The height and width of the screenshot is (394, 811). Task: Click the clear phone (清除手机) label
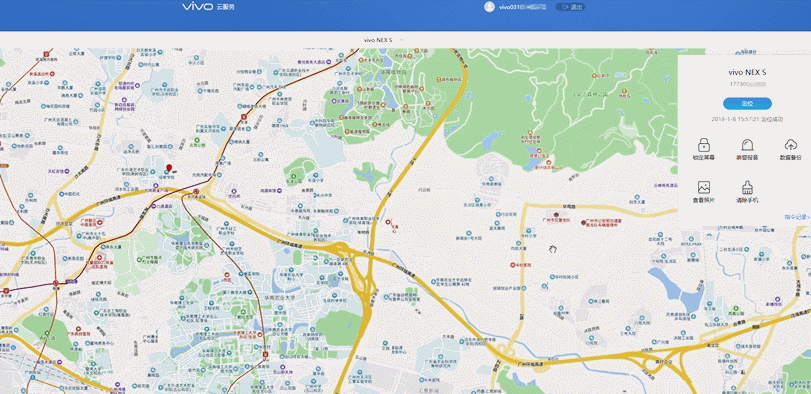click(x=747, y=200)
